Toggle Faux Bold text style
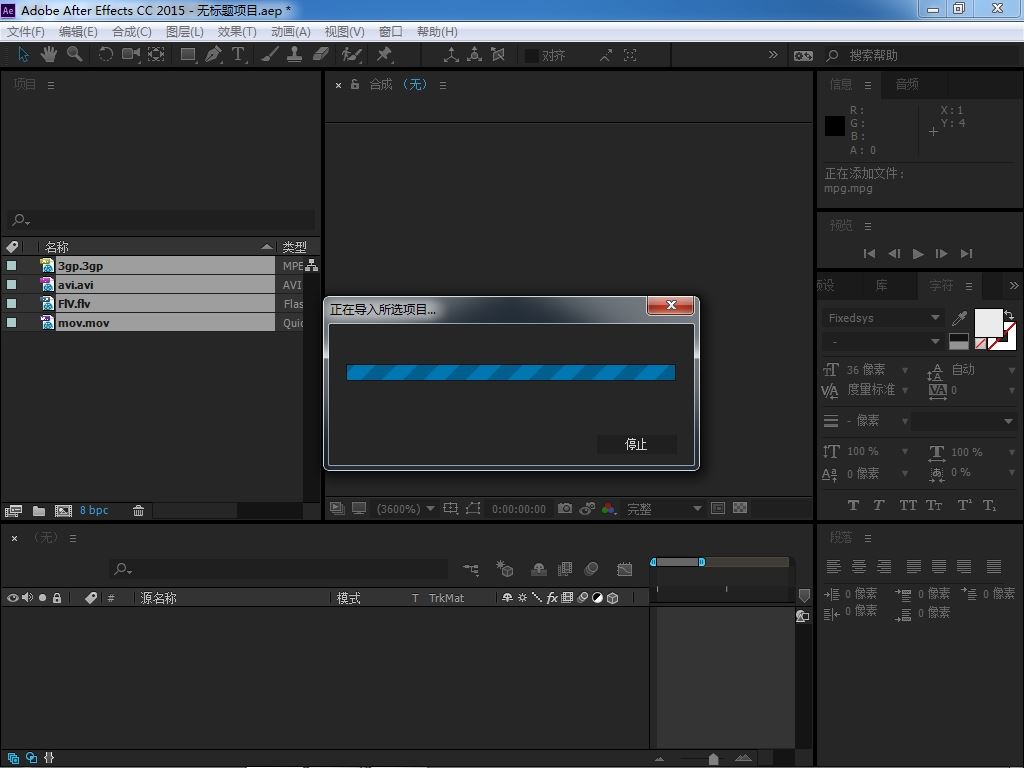 [853, 505]
